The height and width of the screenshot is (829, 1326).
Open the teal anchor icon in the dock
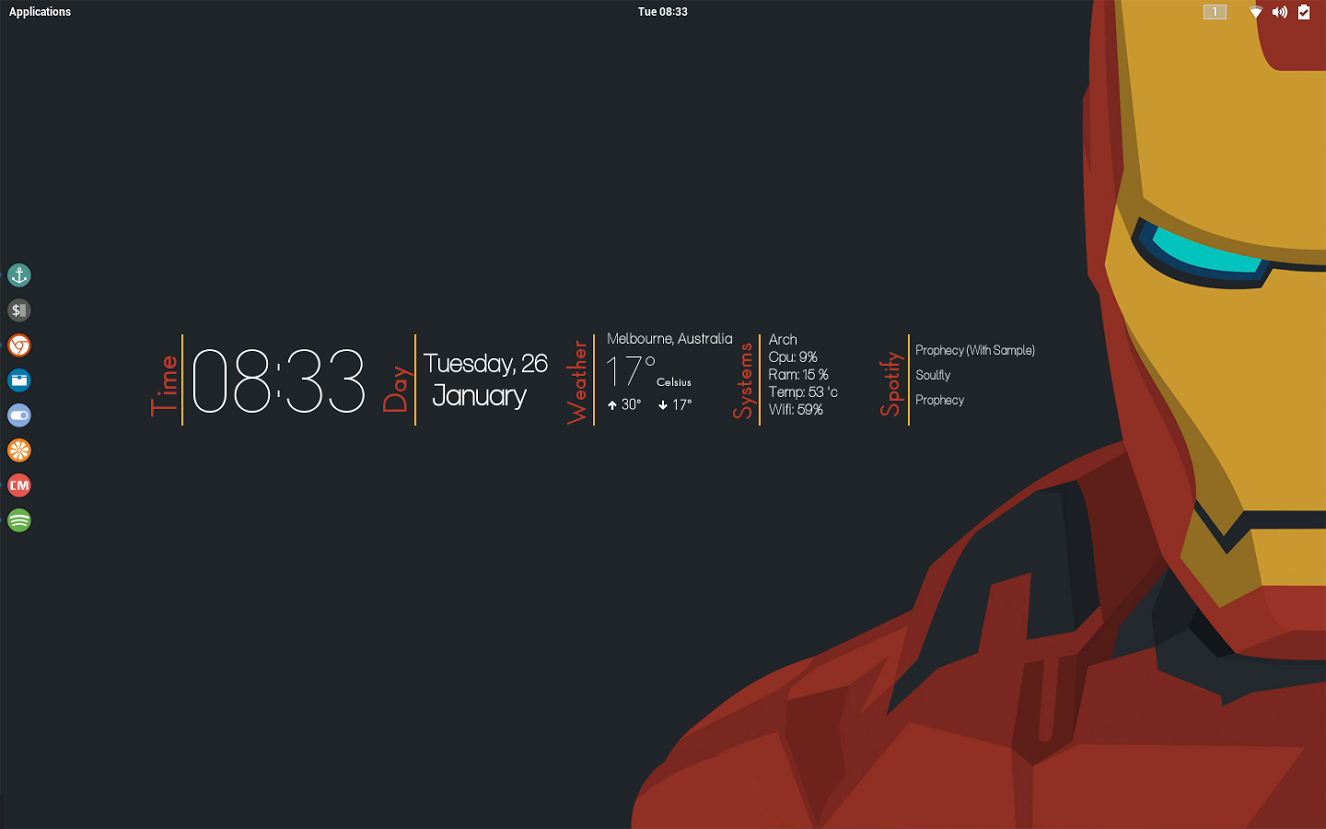click(x=19, y=275)
